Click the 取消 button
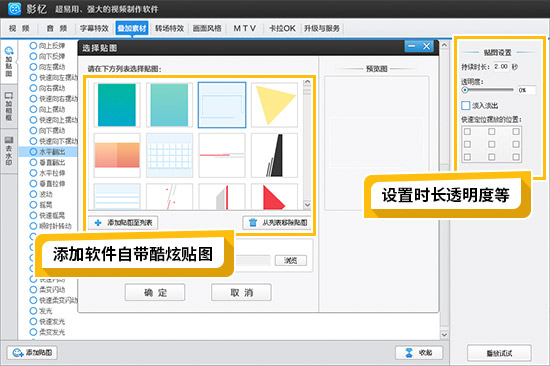This screenshot has height=366, width=550. 241,292
